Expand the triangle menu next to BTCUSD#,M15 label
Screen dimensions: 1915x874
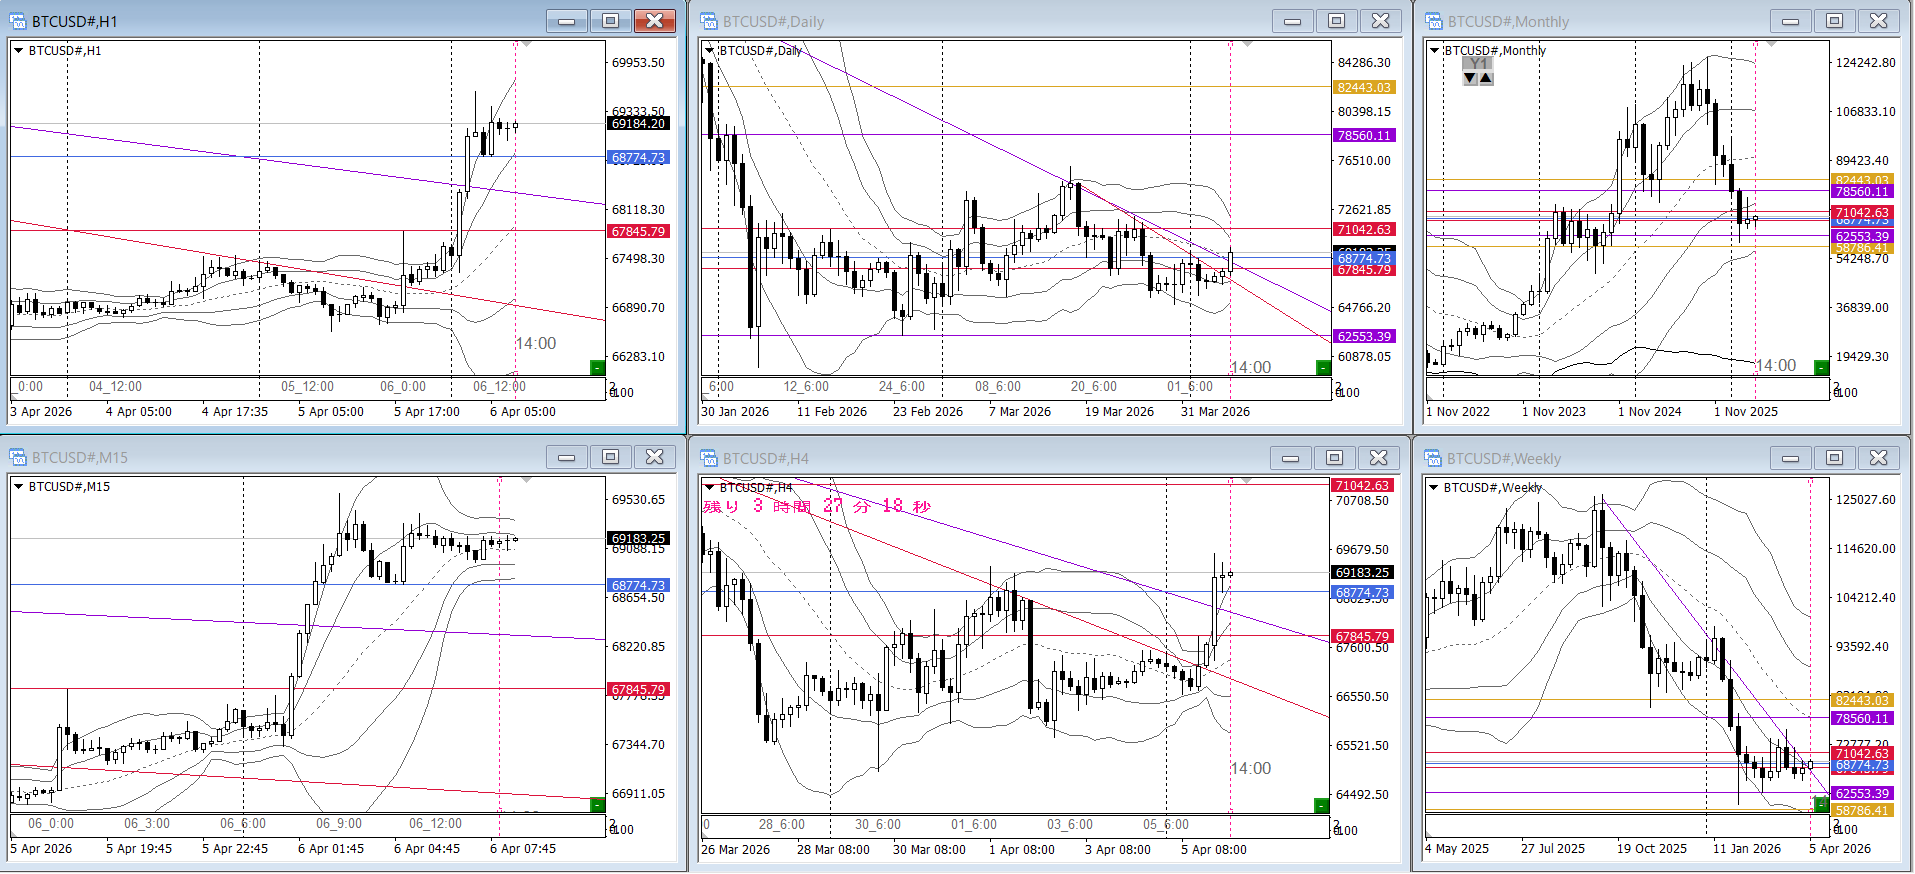tap(18, 487)
